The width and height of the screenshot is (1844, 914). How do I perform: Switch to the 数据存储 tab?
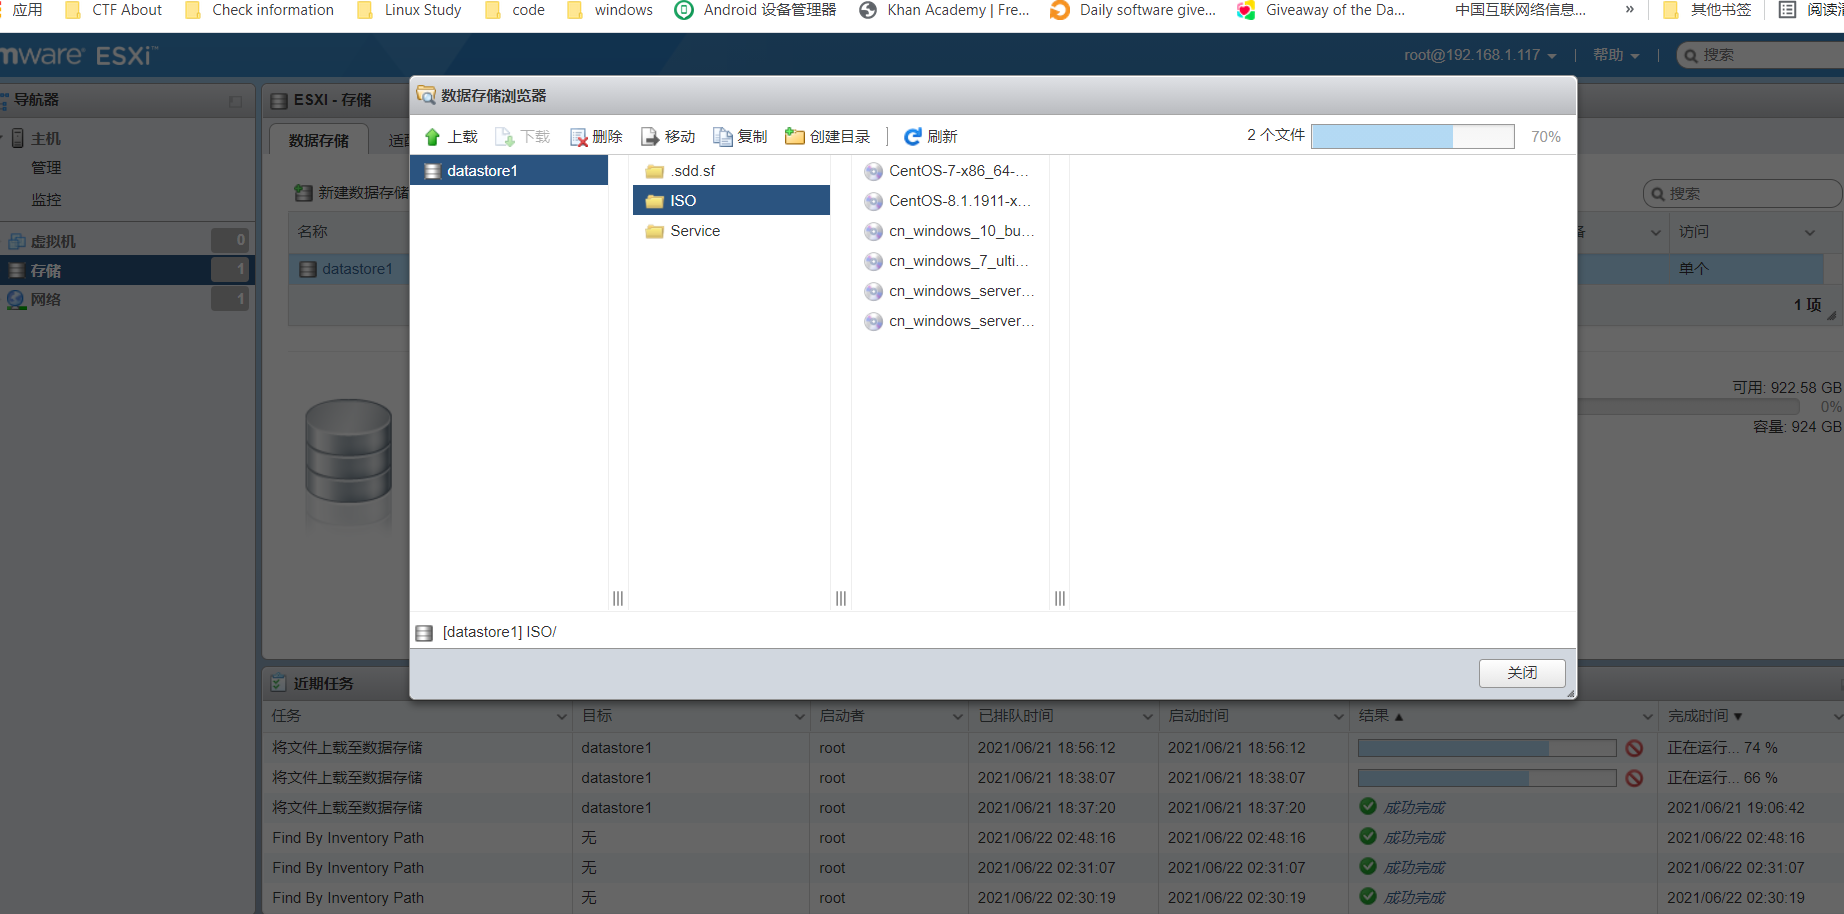[x=319, y=140]
